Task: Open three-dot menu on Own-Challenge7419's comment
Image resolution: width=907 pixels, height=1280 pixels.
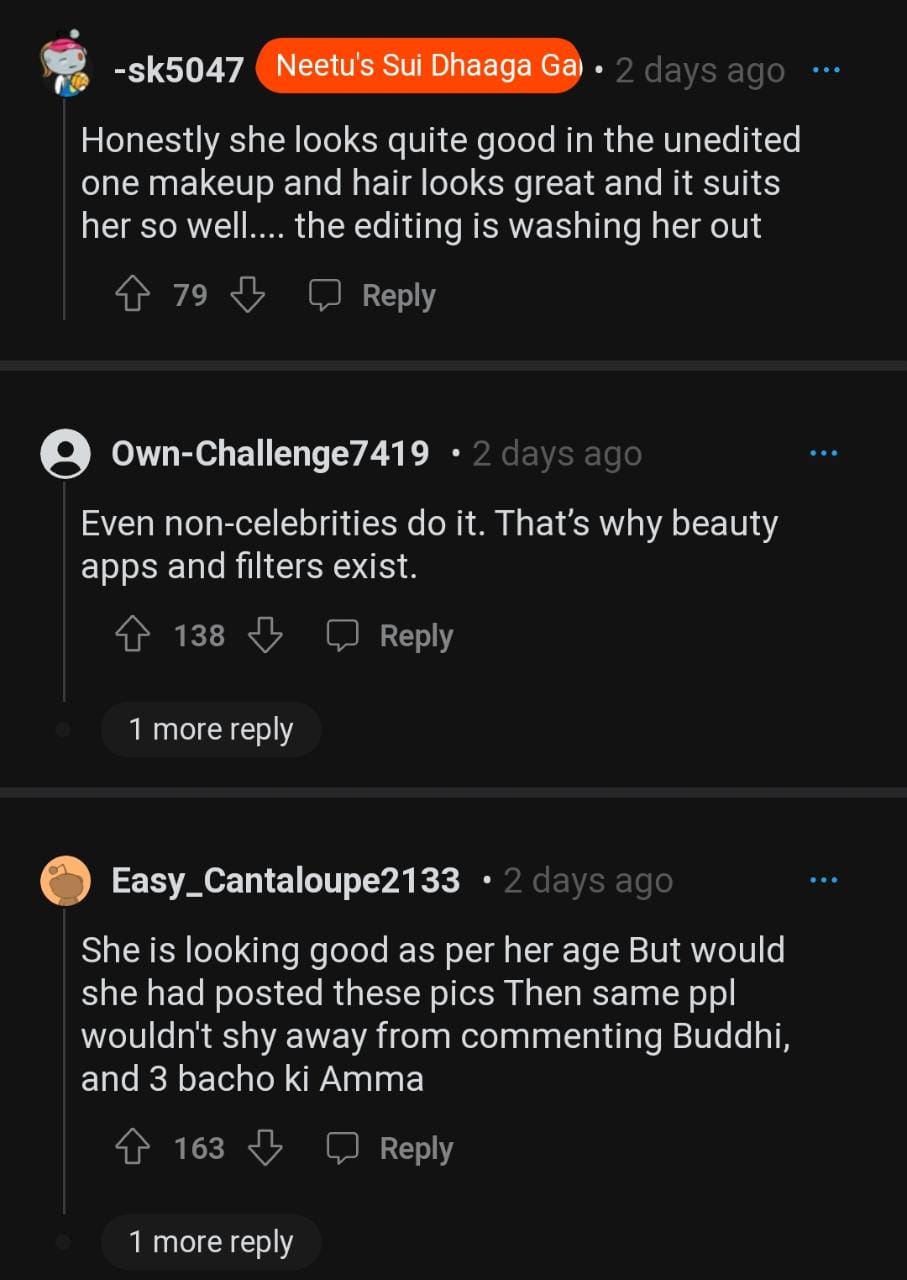Action: pos(823,453)
